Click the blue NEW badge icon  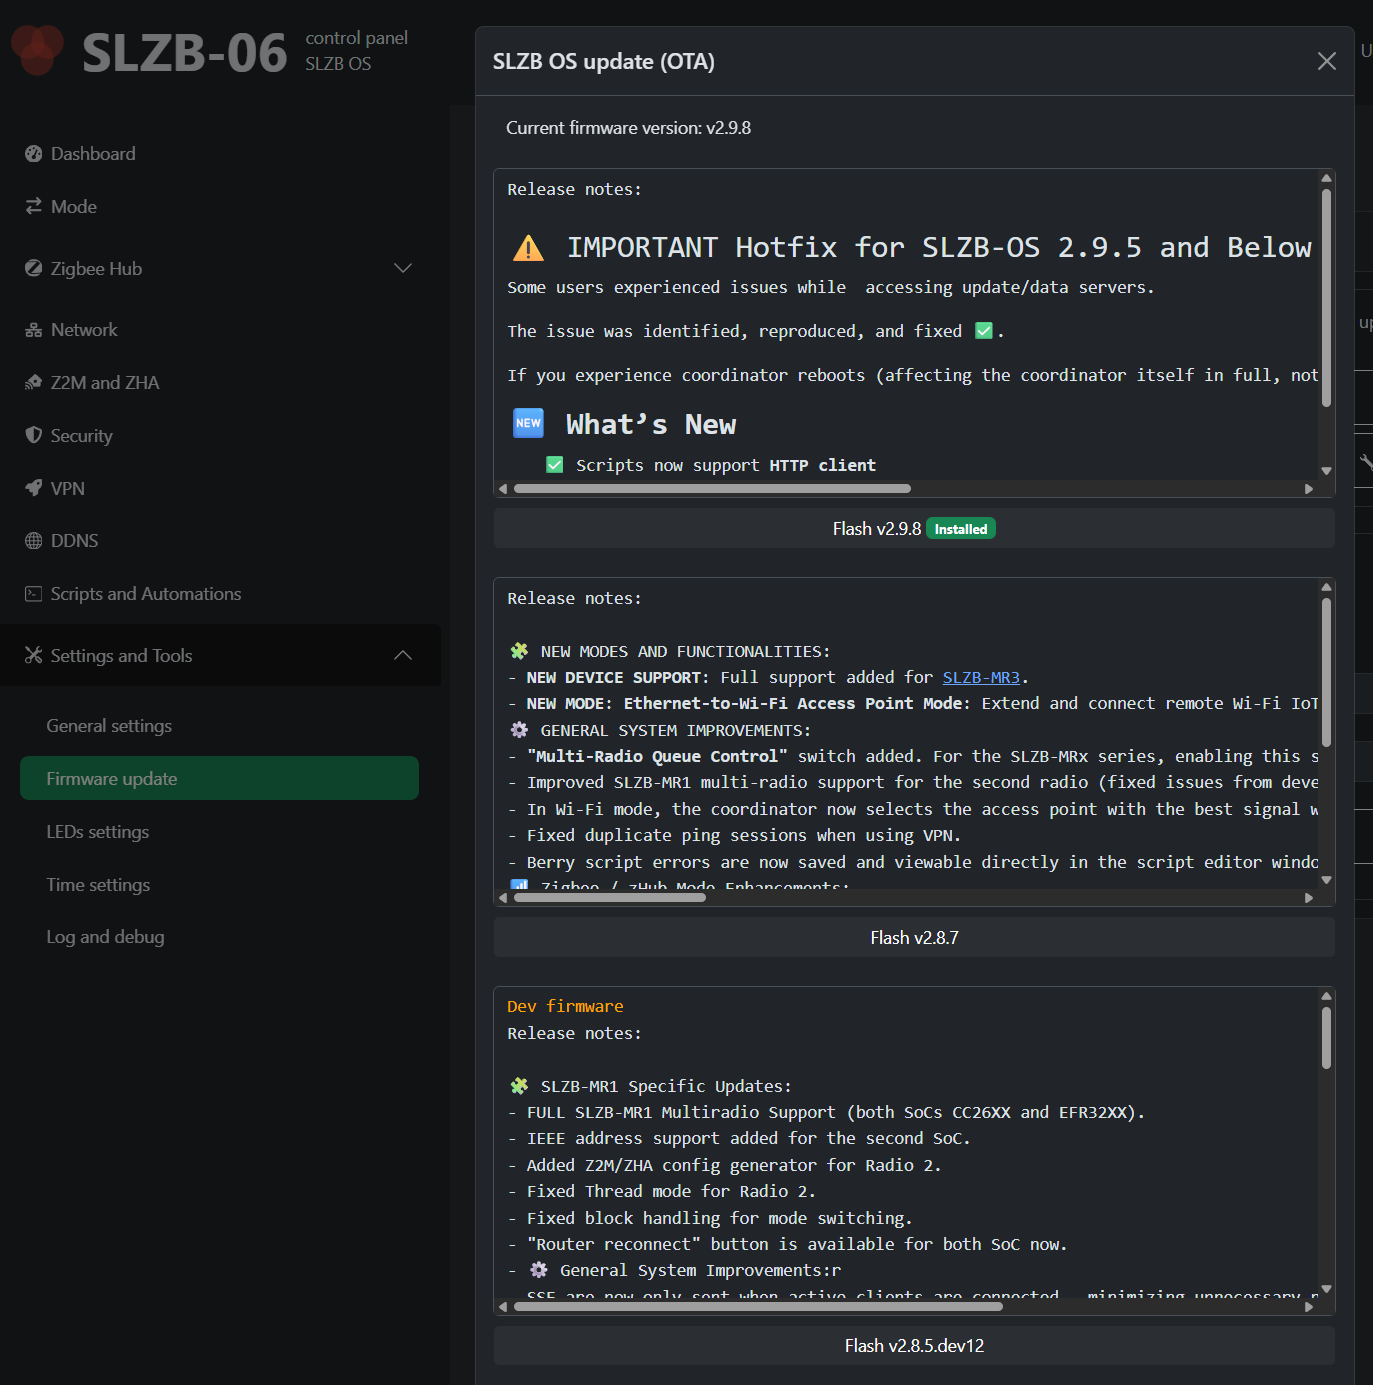[528, 423]
